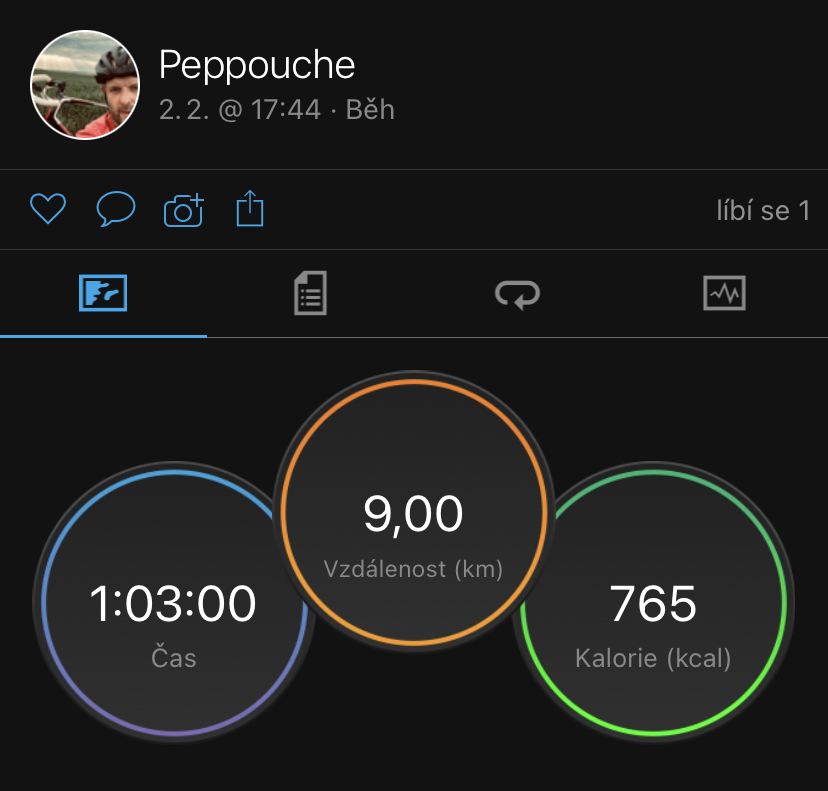Open the Peppouche username link

coord(257,65)
